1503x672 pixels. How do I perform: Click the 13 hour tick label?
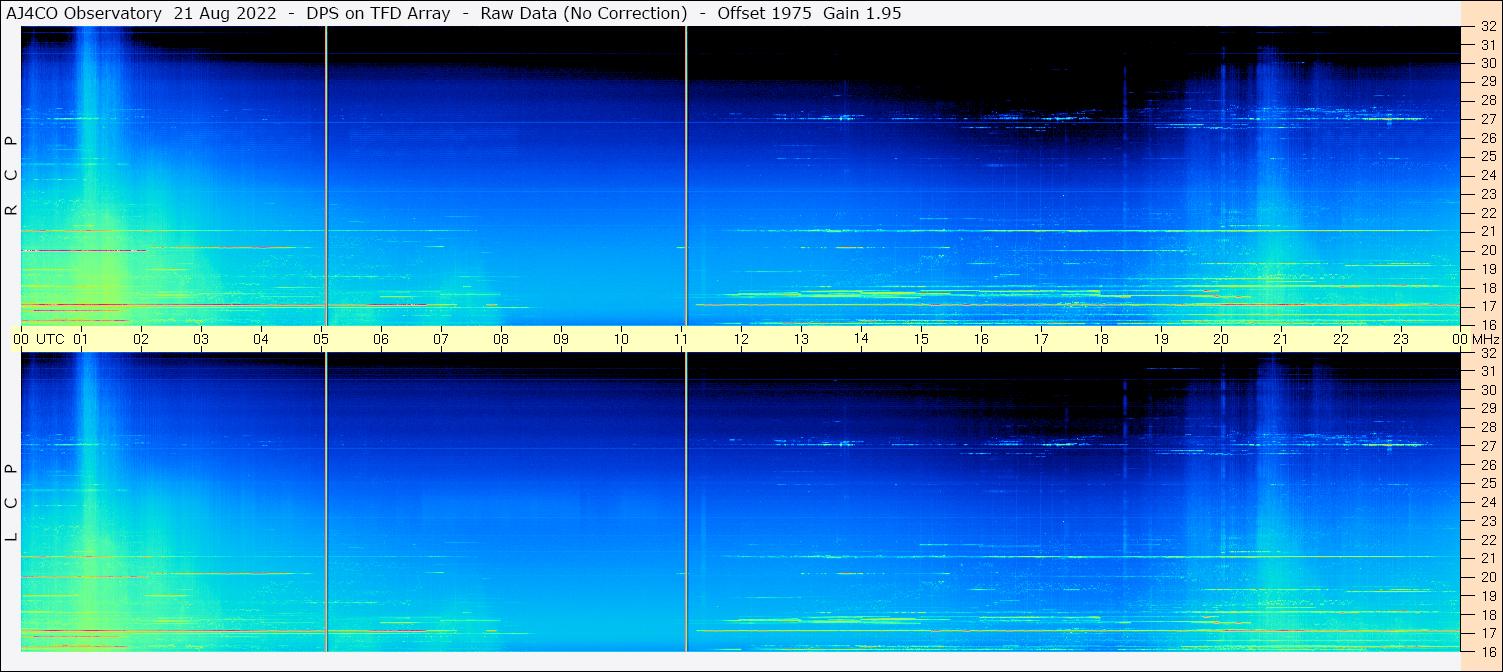tap(801, 339)
